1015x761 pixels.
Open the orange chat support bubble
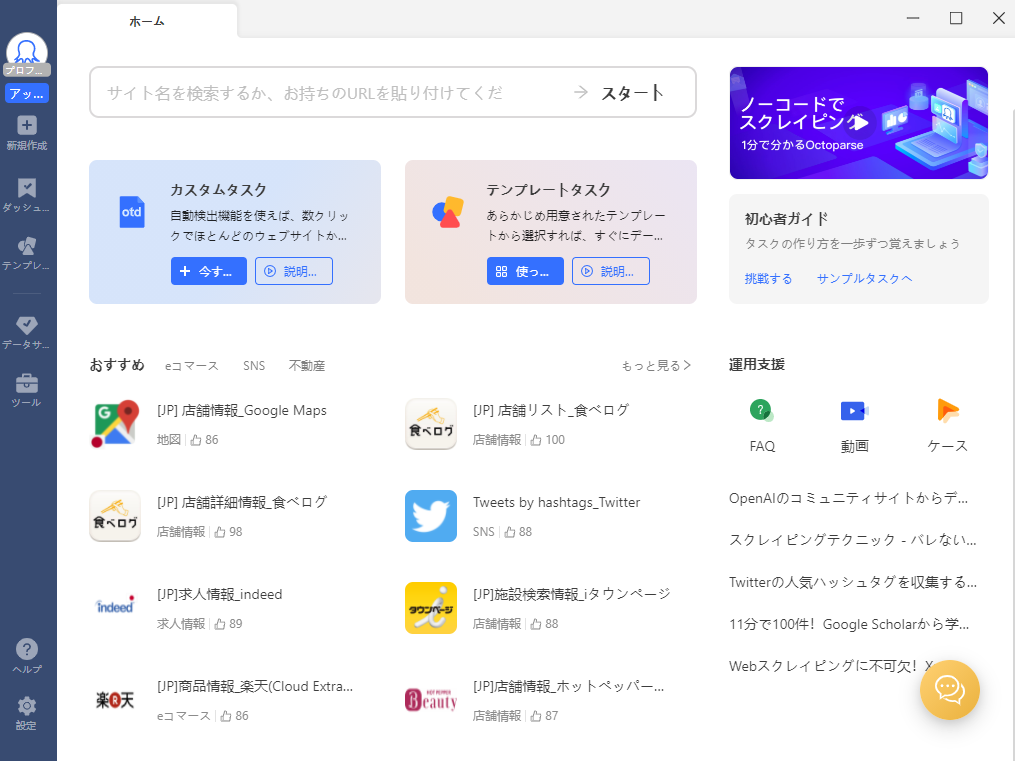[950, 690]
